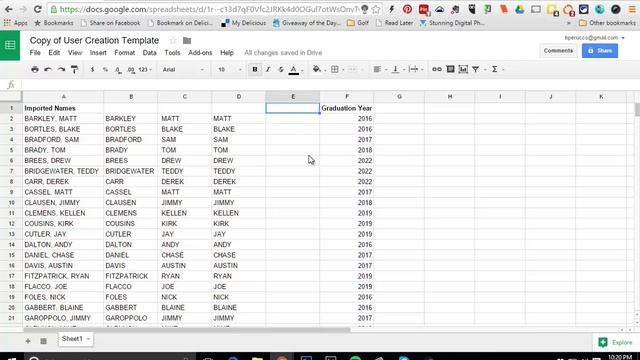Open the Borders options
The width and height of the screenshot is (640, 360).
point(335,69)
